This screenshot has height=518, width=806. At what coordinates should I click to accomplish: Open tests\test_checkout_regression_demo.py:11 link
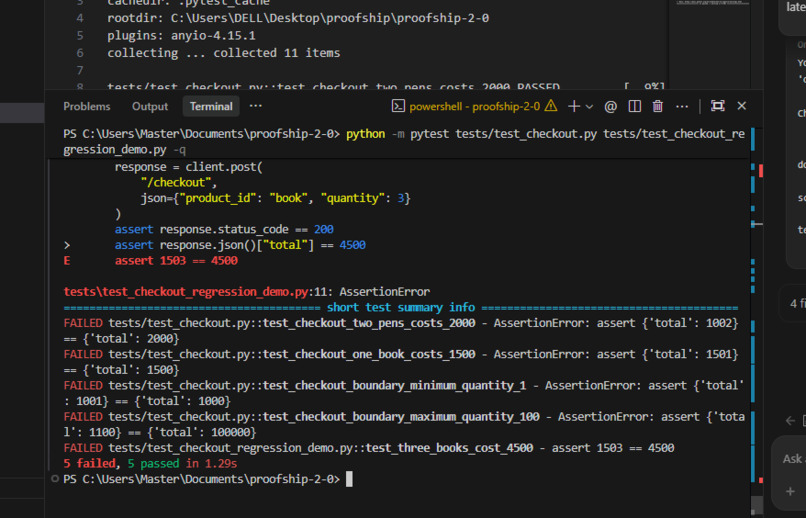195,292
